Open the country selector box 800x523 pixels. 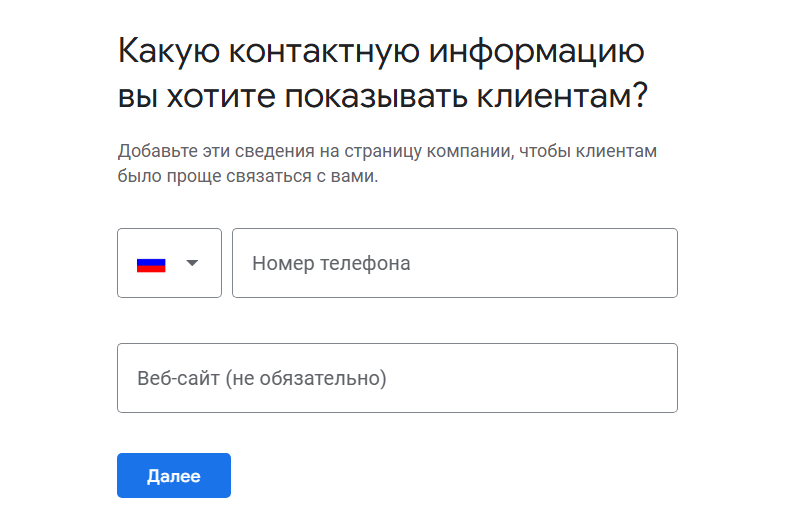coord(169,263)
